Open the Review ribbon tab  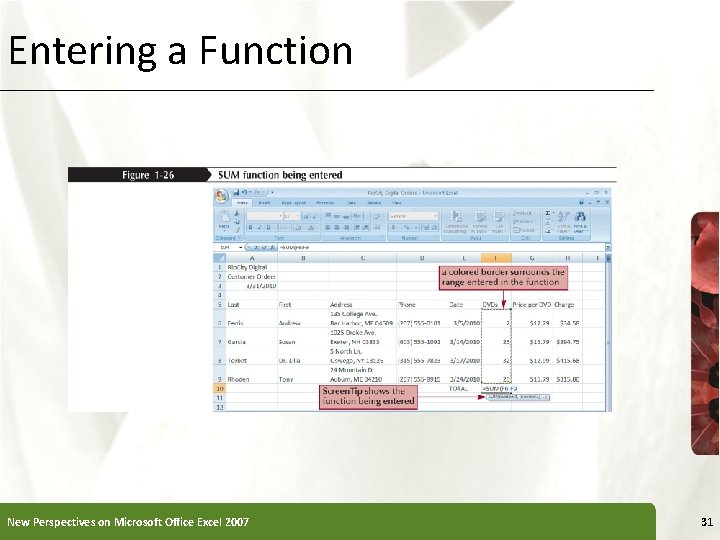374,202
